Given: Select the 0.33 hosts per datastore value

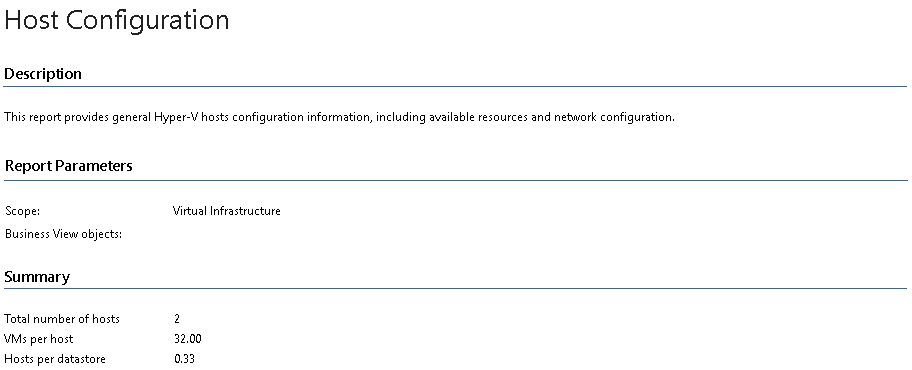Looking at the screenshot, I should click(x=184, y=359).
